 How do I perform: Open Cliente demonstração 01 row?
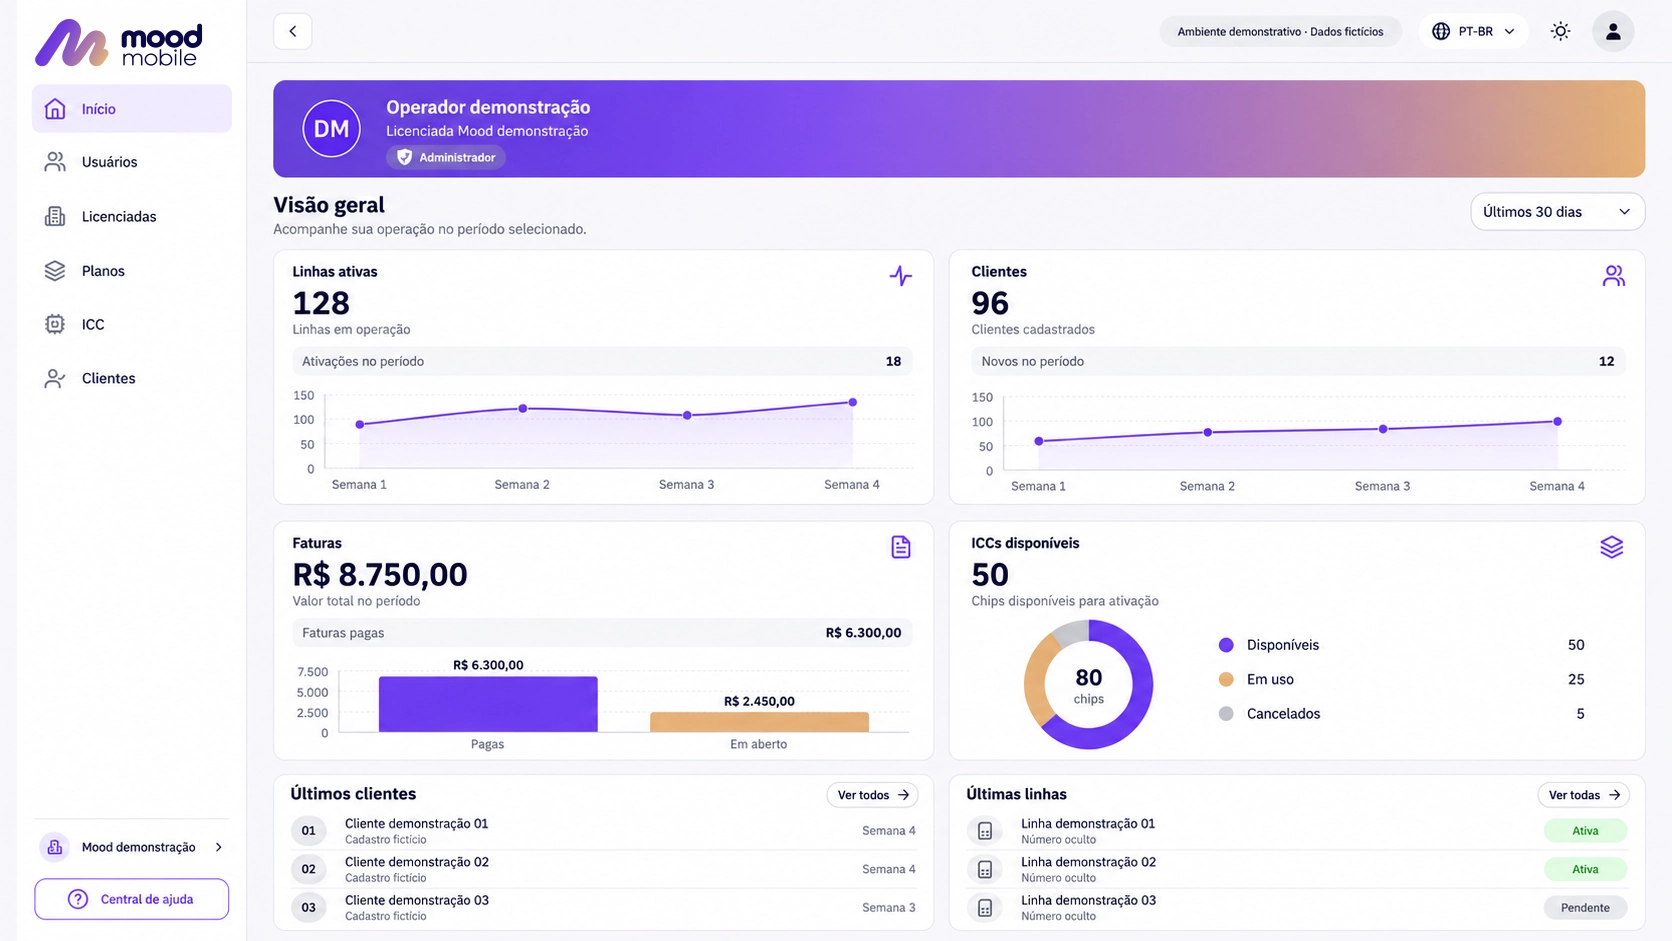[x=604, y=831]
